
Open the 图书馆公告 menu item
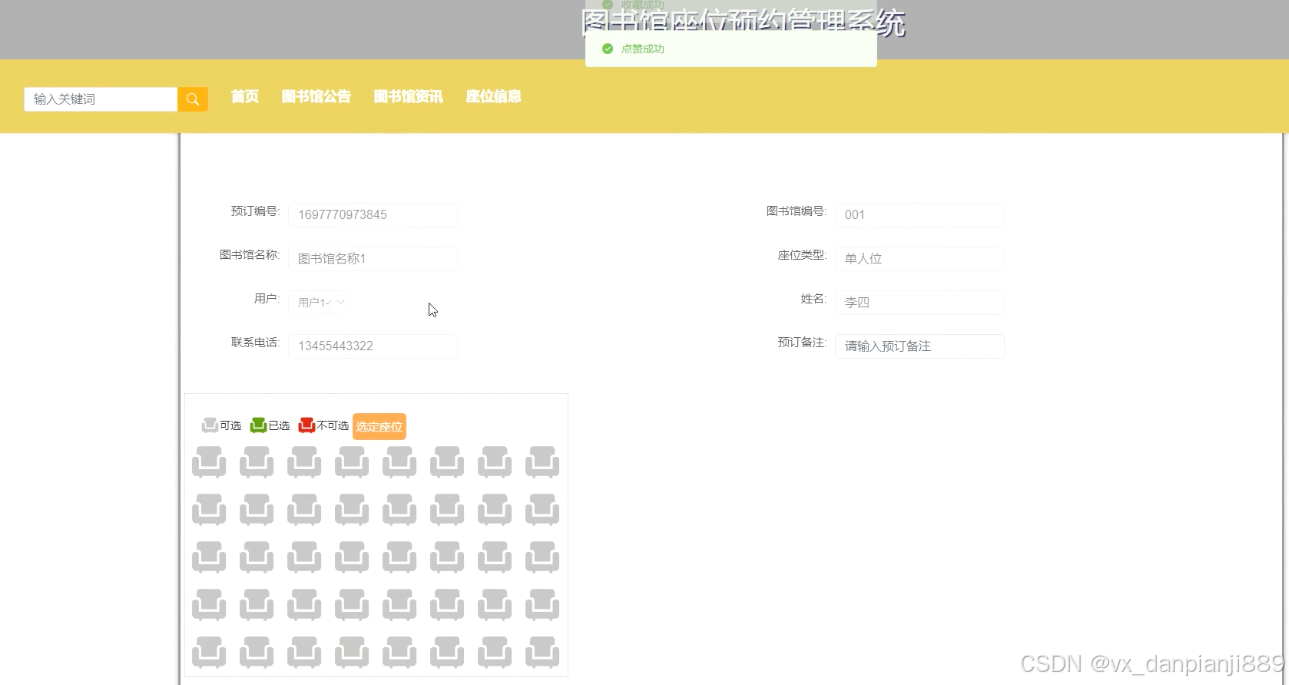[x=316, y=97]
